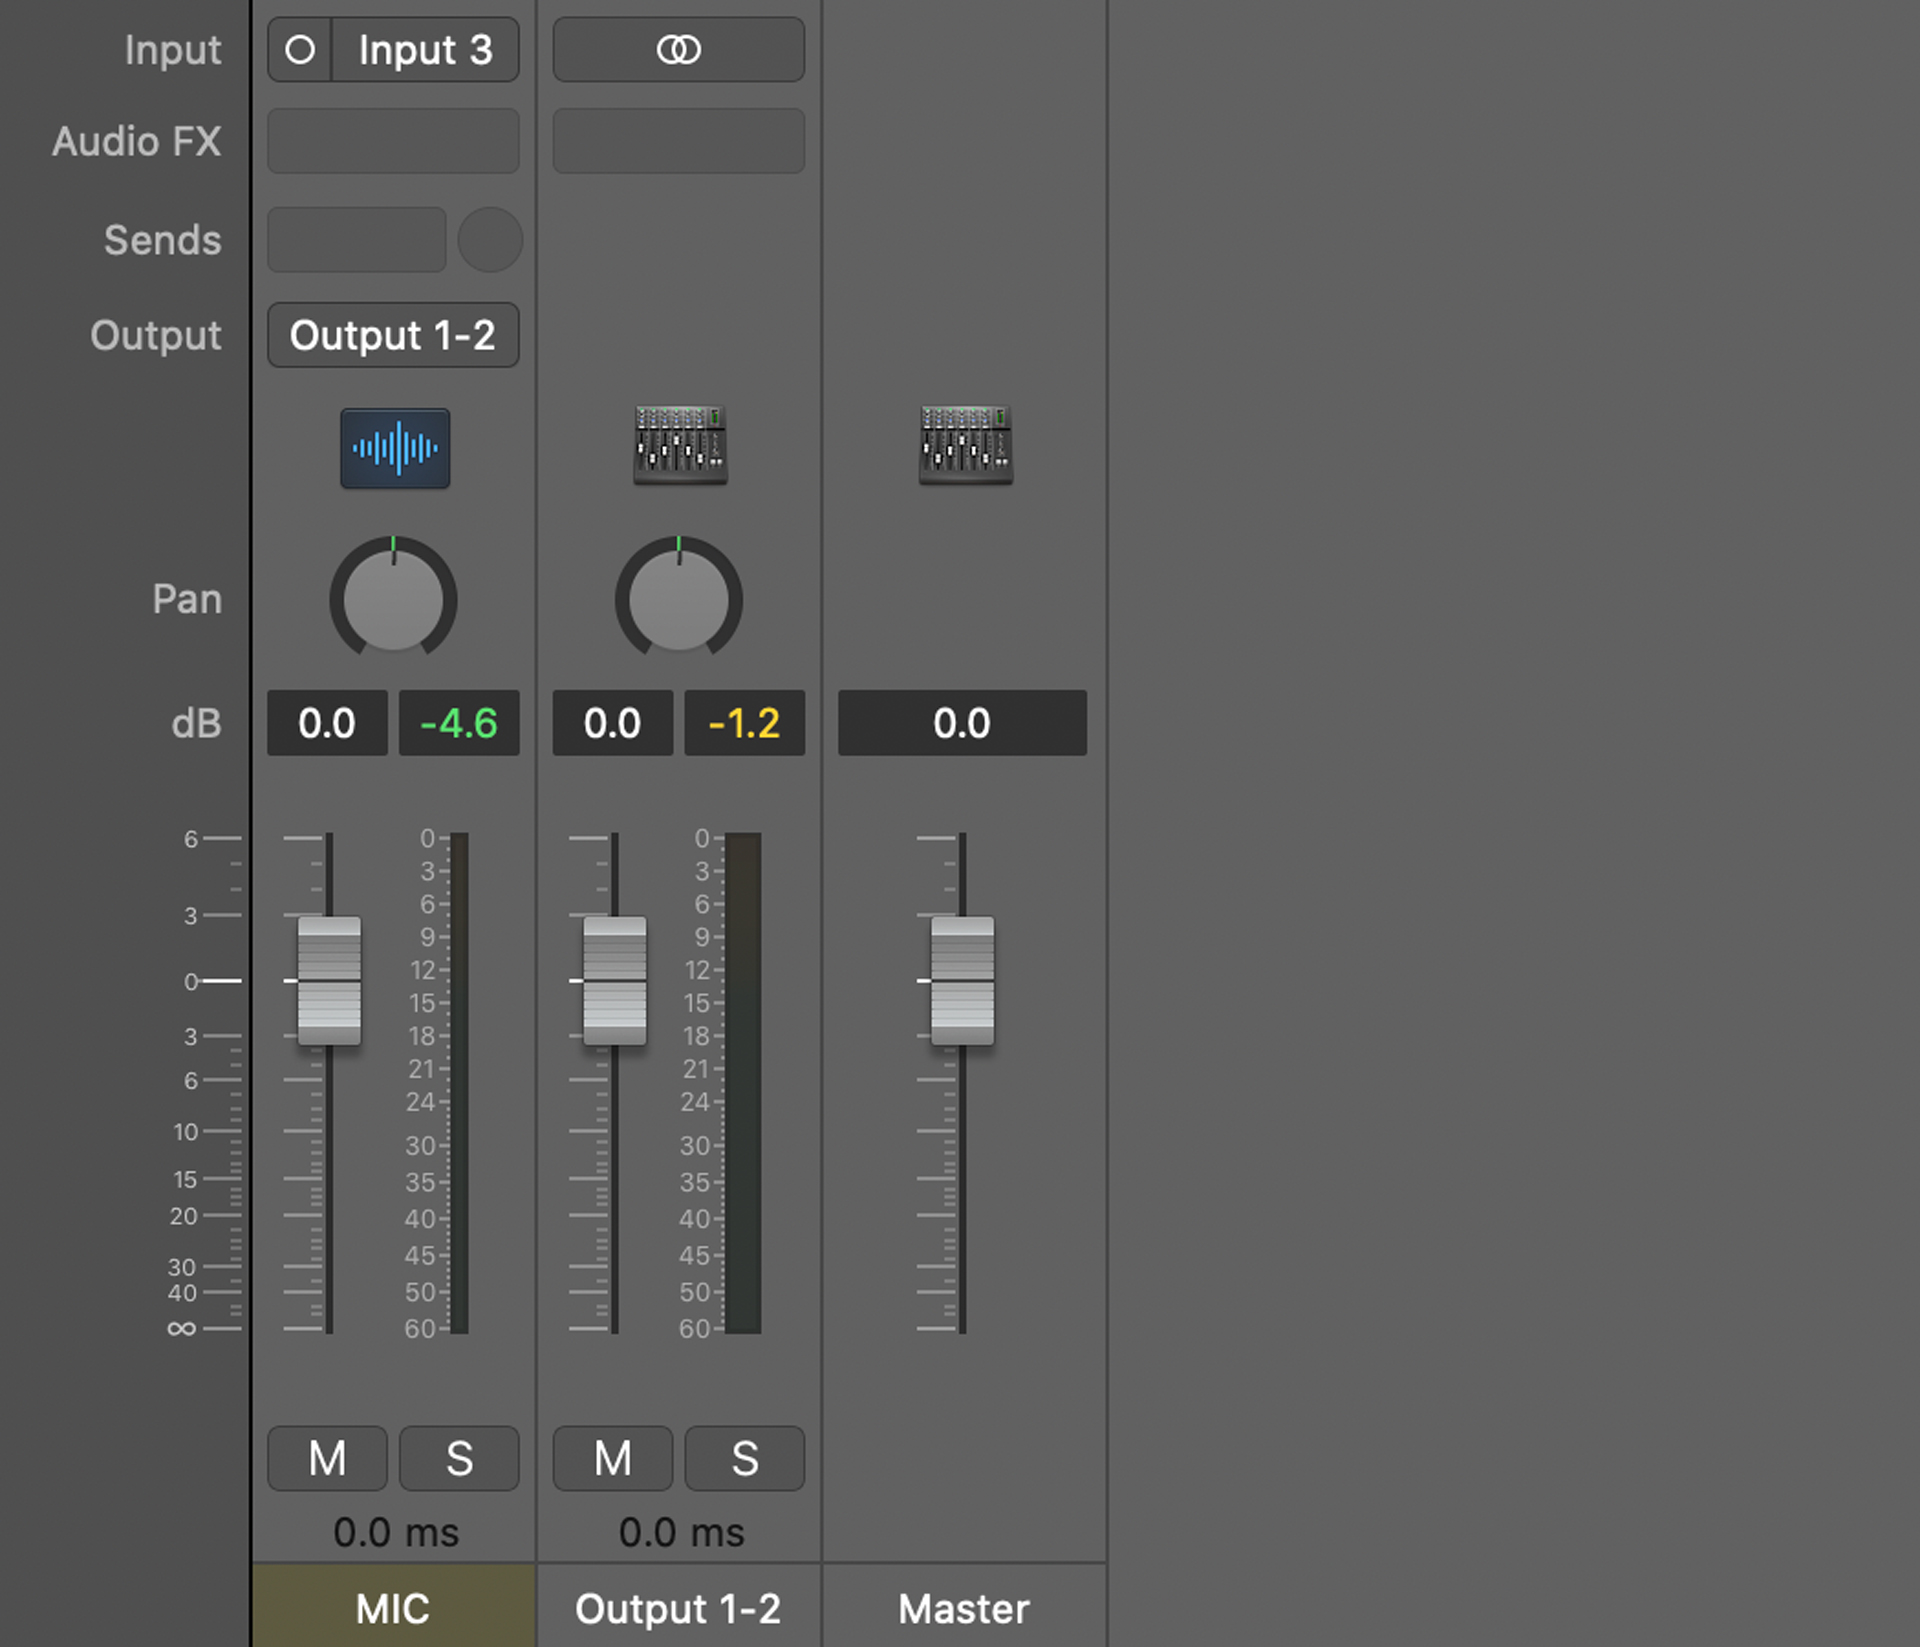
Task: Click the Master channel mixer icon
Action: [966, 445]
